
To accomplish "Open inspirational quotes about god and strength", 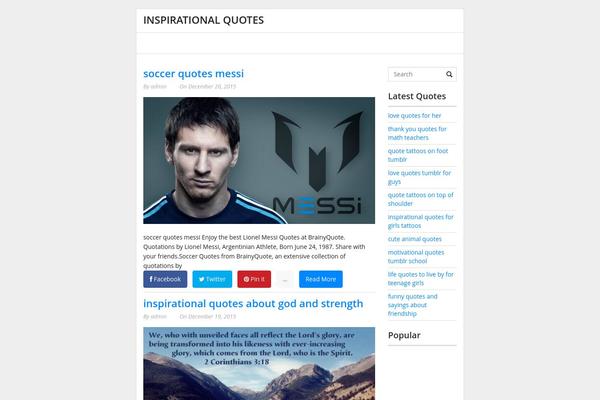I will click(253, 304).
